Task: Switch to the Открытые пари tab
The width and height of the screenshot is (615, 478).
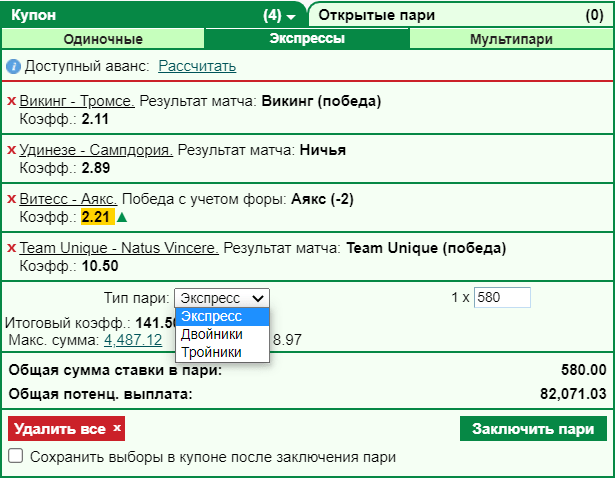Action: click(460, 15)
